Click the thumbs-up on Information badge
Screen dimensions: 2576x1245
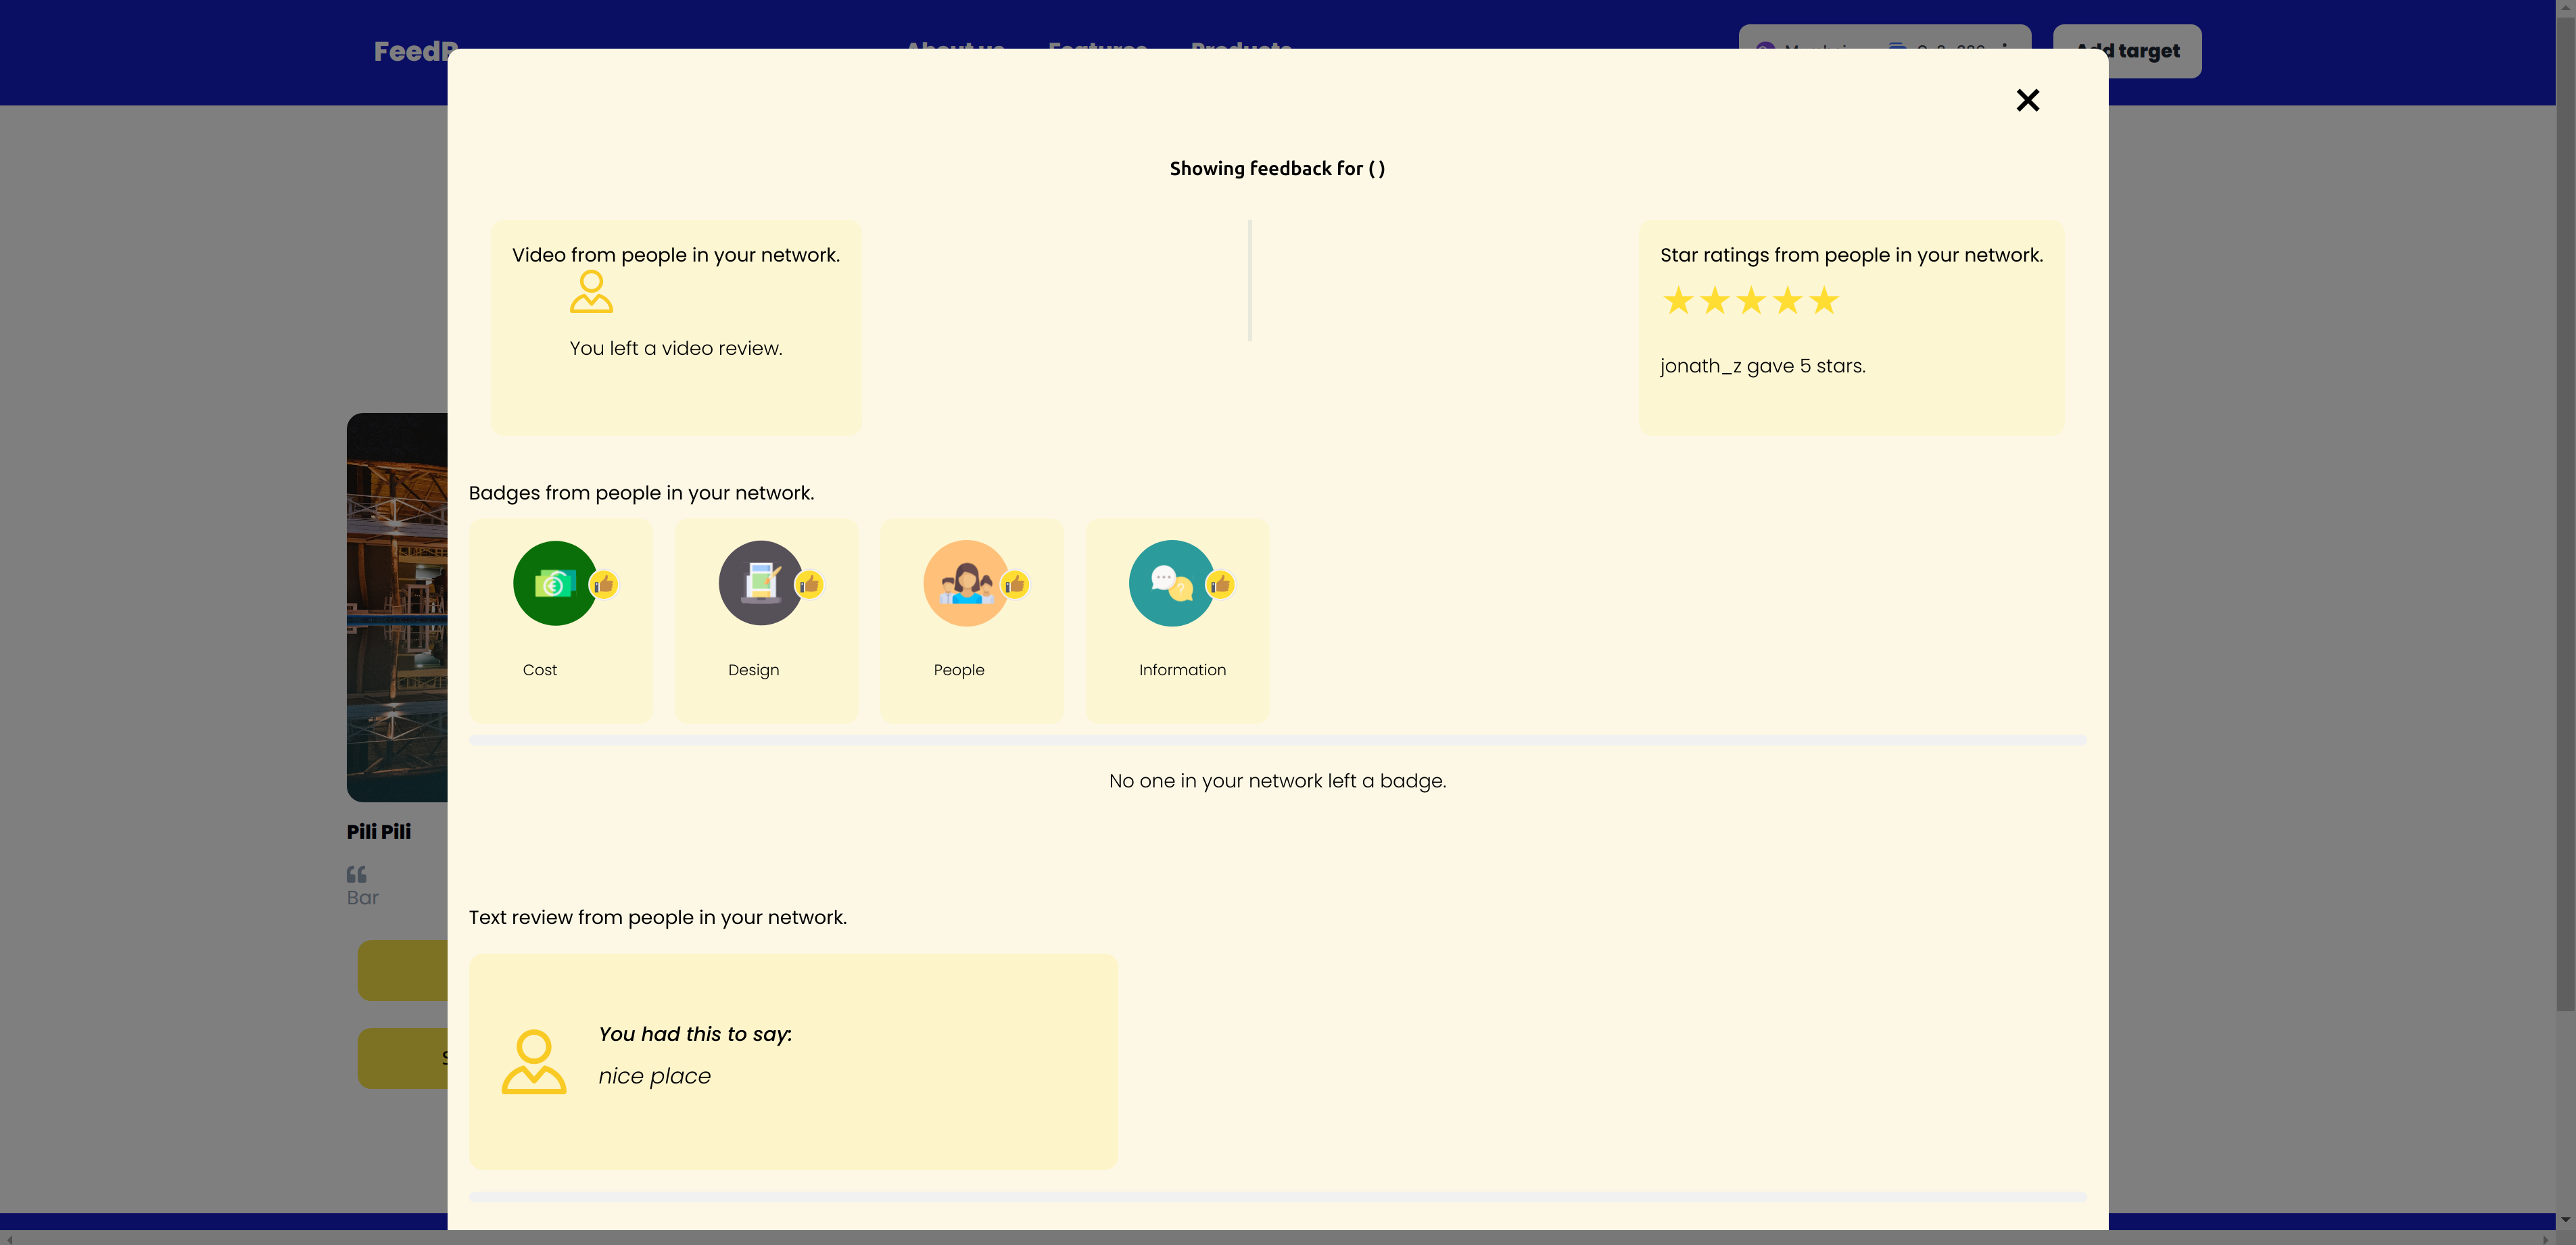1220,584
